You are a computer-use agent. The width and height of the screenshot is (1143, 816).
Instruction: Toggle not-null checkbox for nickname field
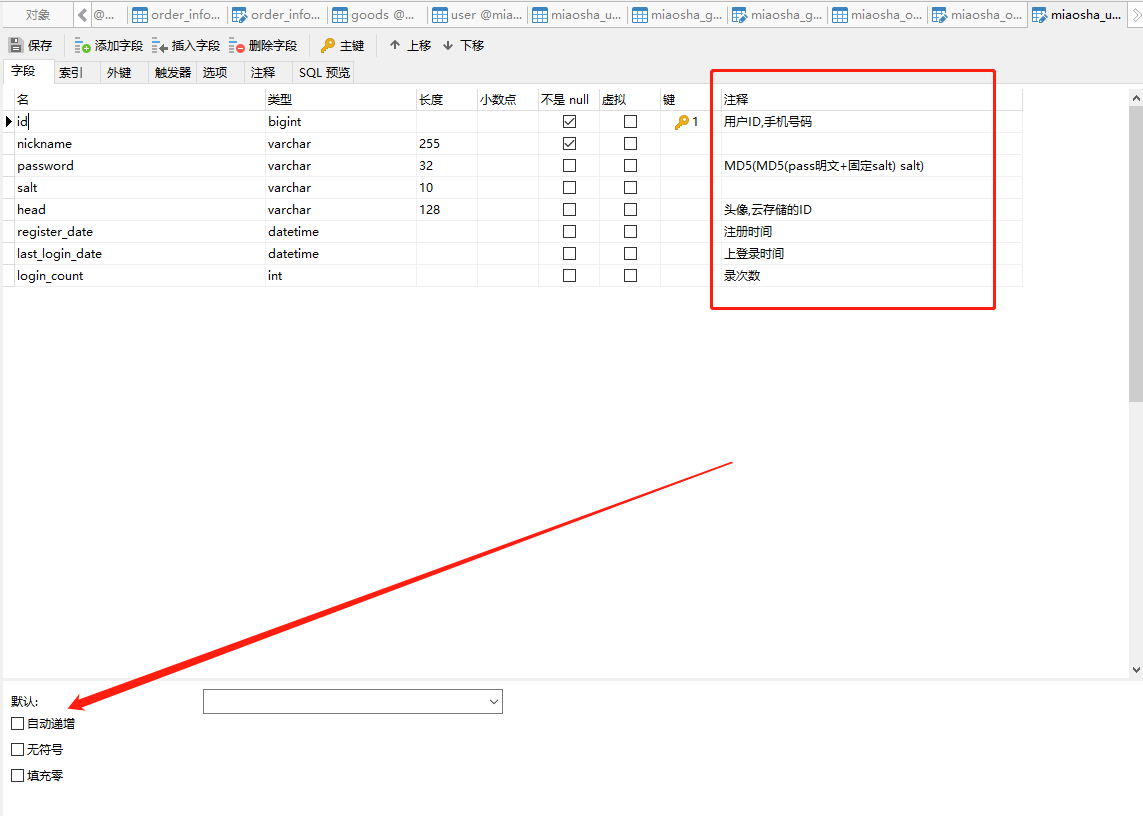569,144
